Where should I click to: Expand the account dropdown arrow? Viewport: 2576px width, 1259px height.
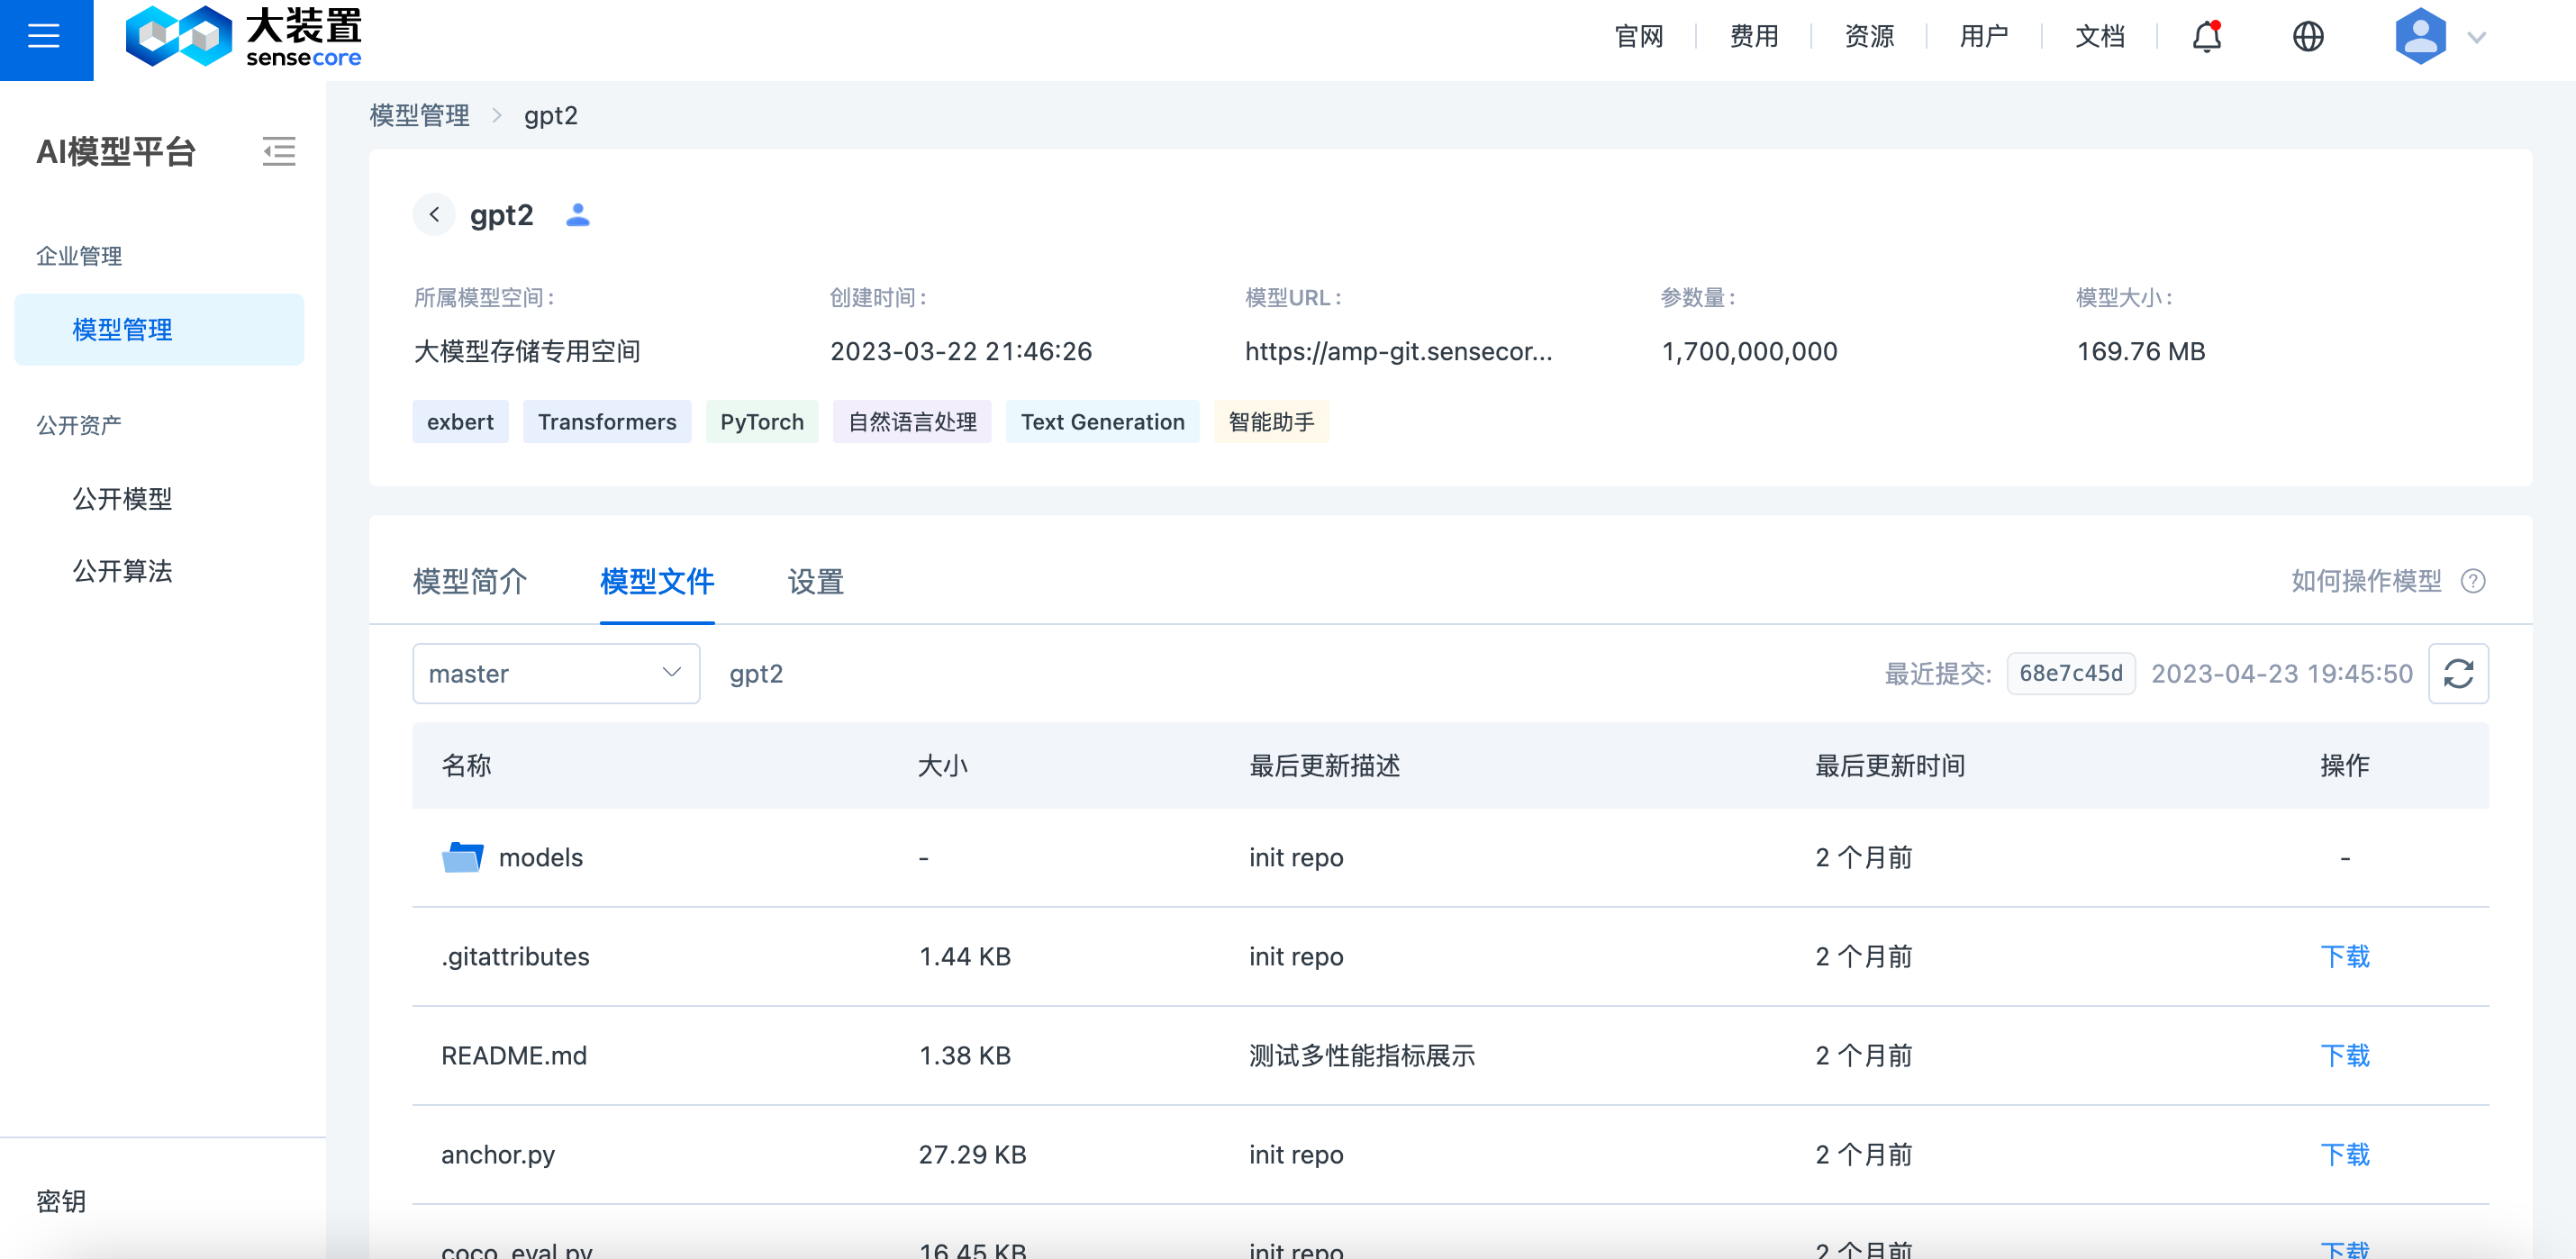(x=2476, y=38)
